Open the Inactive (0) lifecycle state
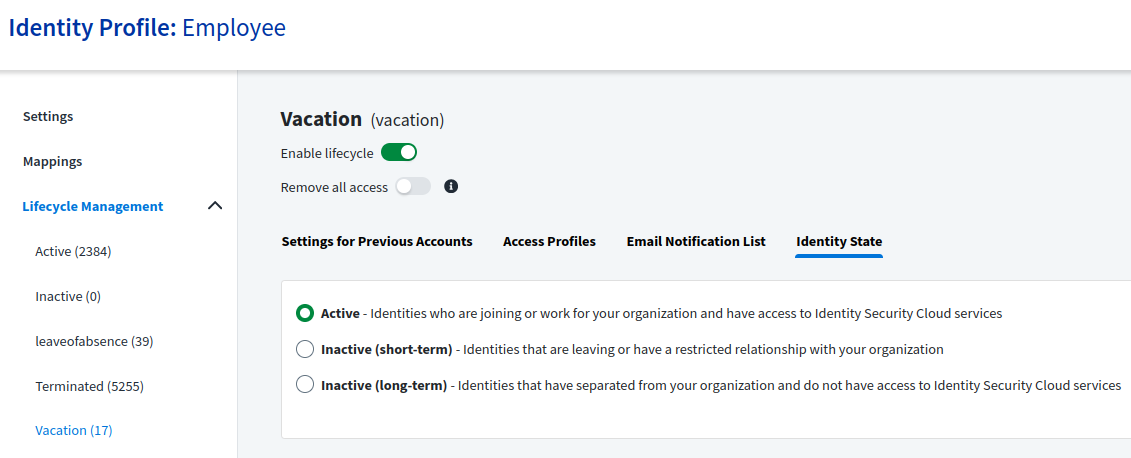1131x458 pixels. coord(68,296)
